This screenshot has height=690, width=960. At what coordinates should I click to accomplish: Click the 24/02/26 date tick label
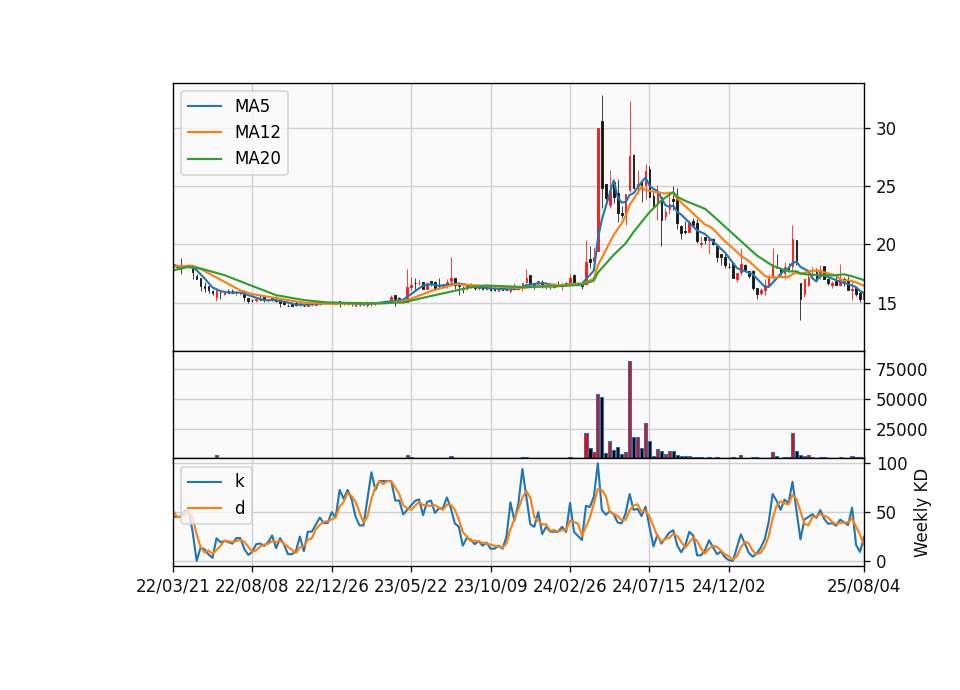pyautogui.click(x=569, y=587)
